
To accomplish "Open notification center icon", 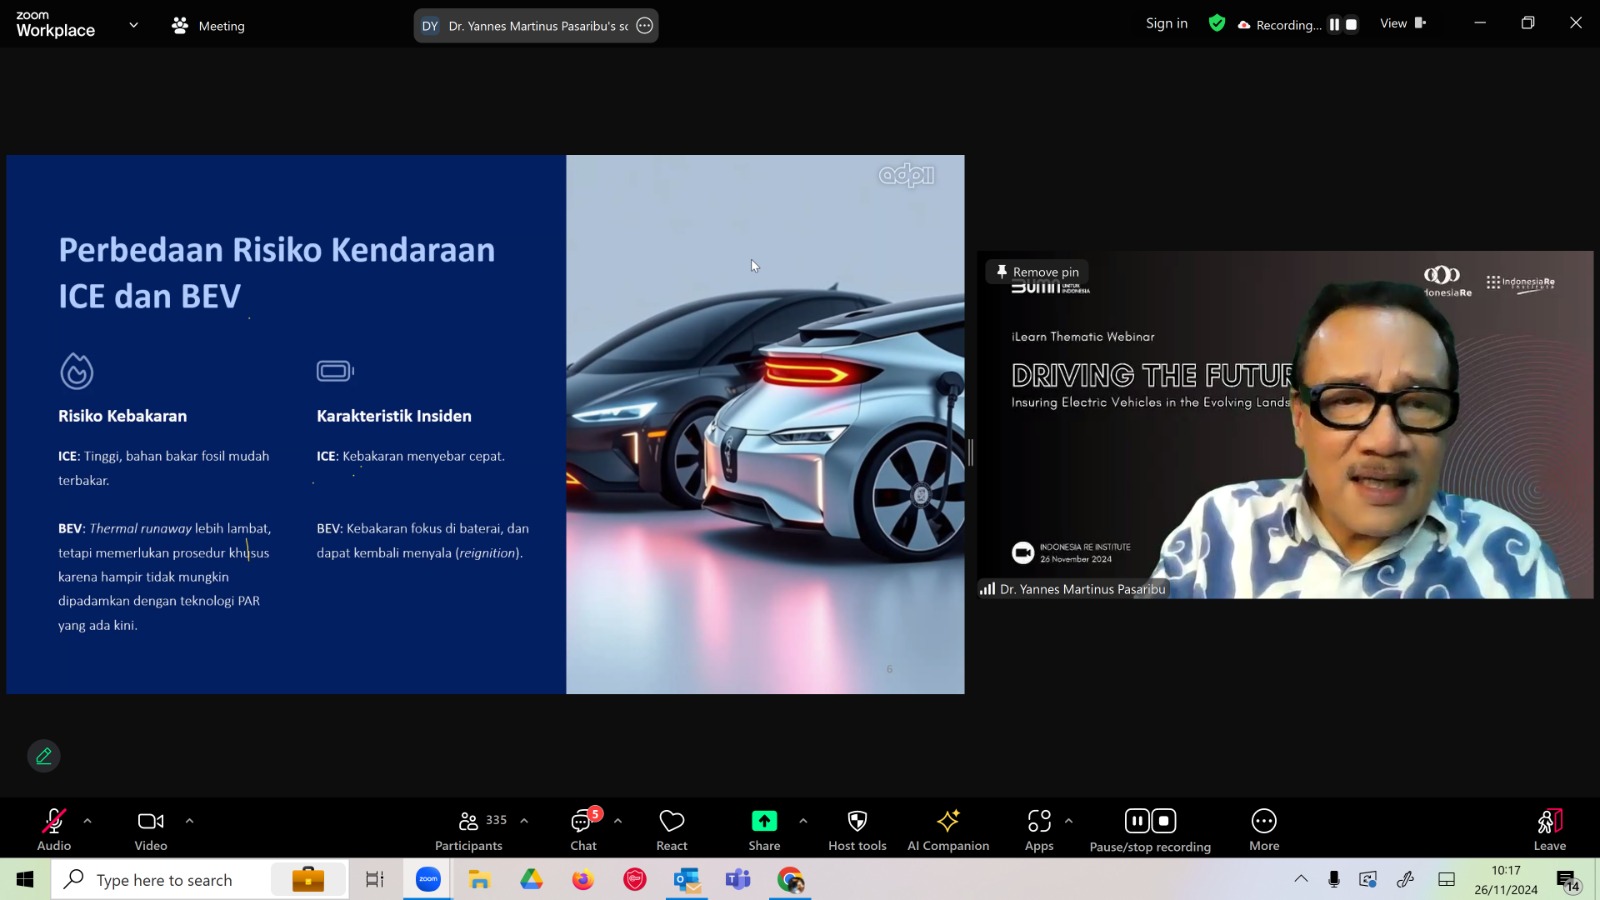I will coord(1568,881).
